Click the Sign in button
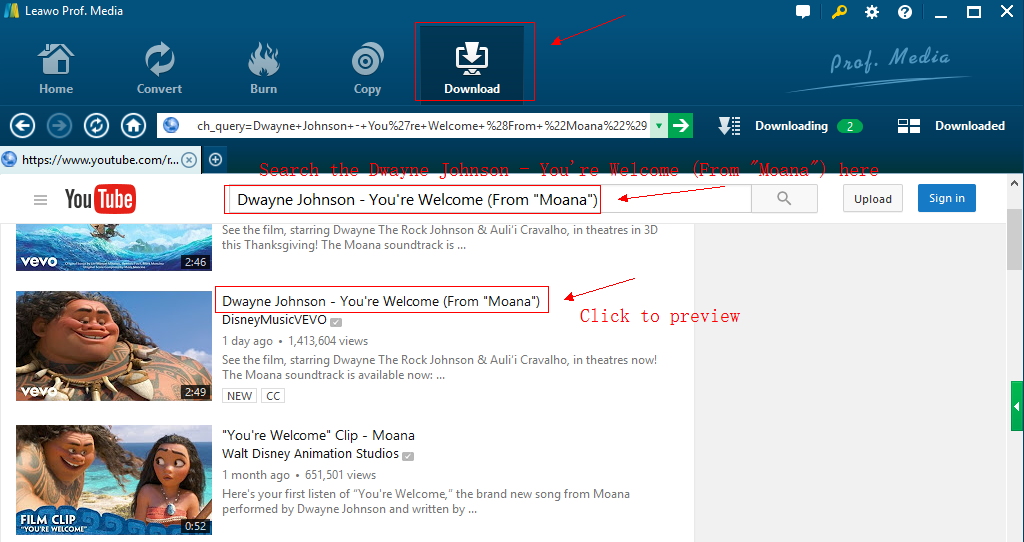Screen dimensions: 1024x542 (947, 198)
